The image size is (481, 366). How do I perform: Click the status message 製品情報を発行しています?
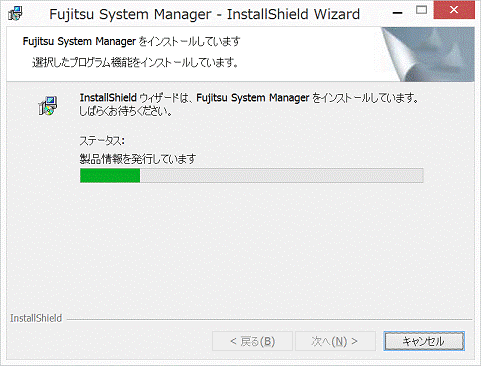pos(138,159)
